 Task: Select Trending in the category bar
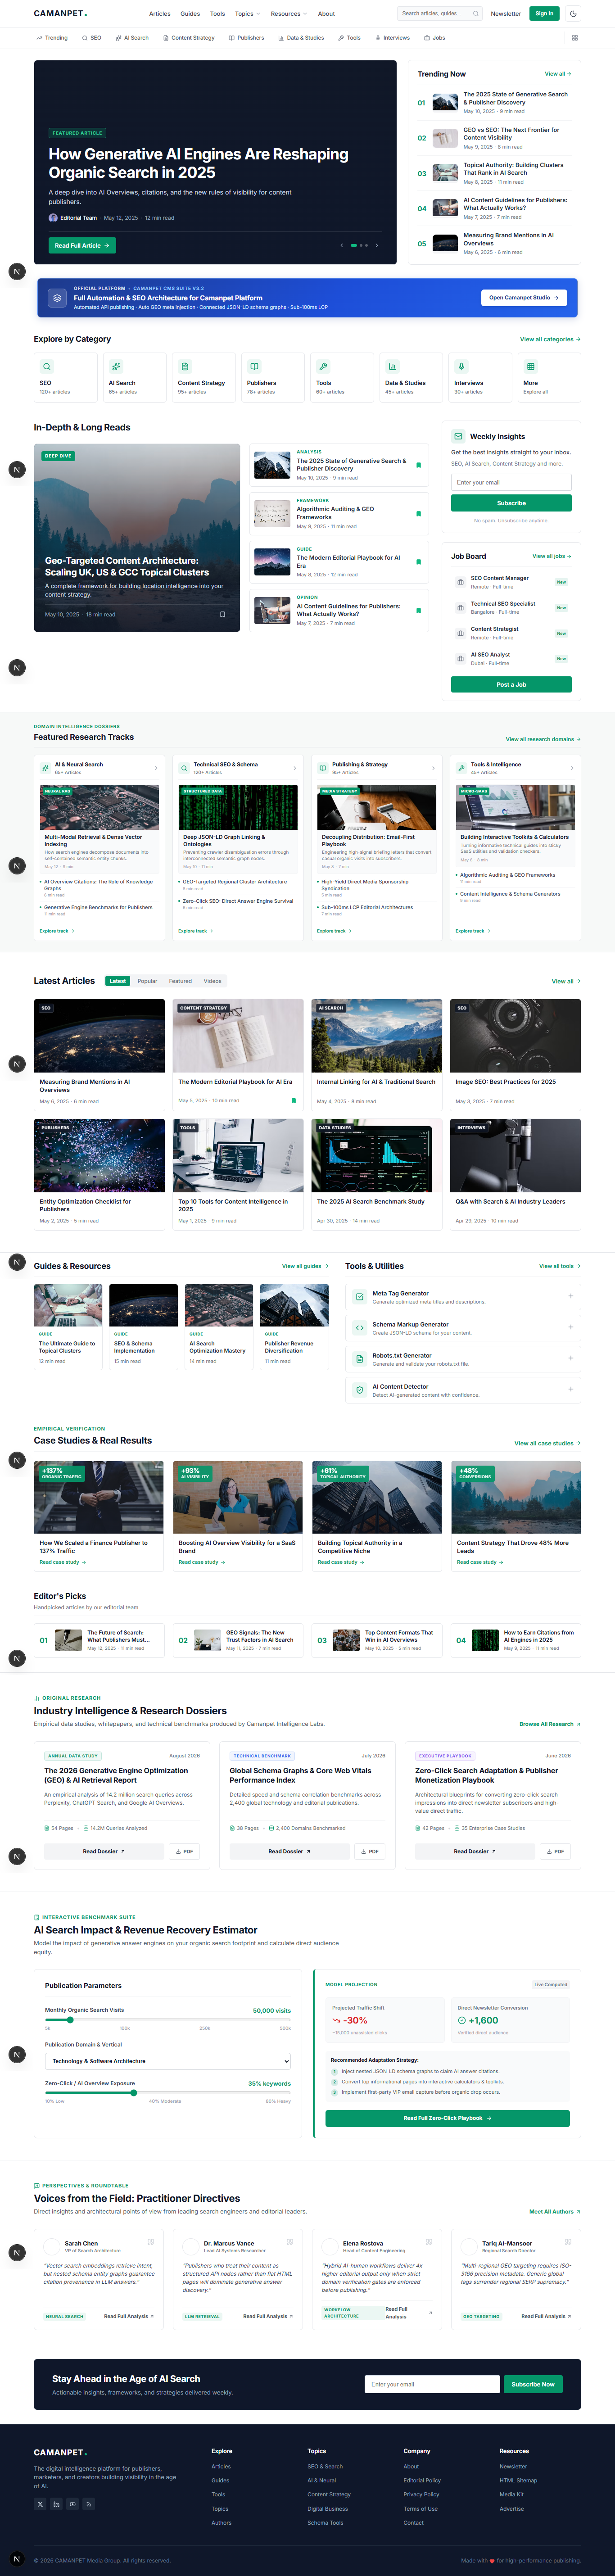(x=52, y=38)
